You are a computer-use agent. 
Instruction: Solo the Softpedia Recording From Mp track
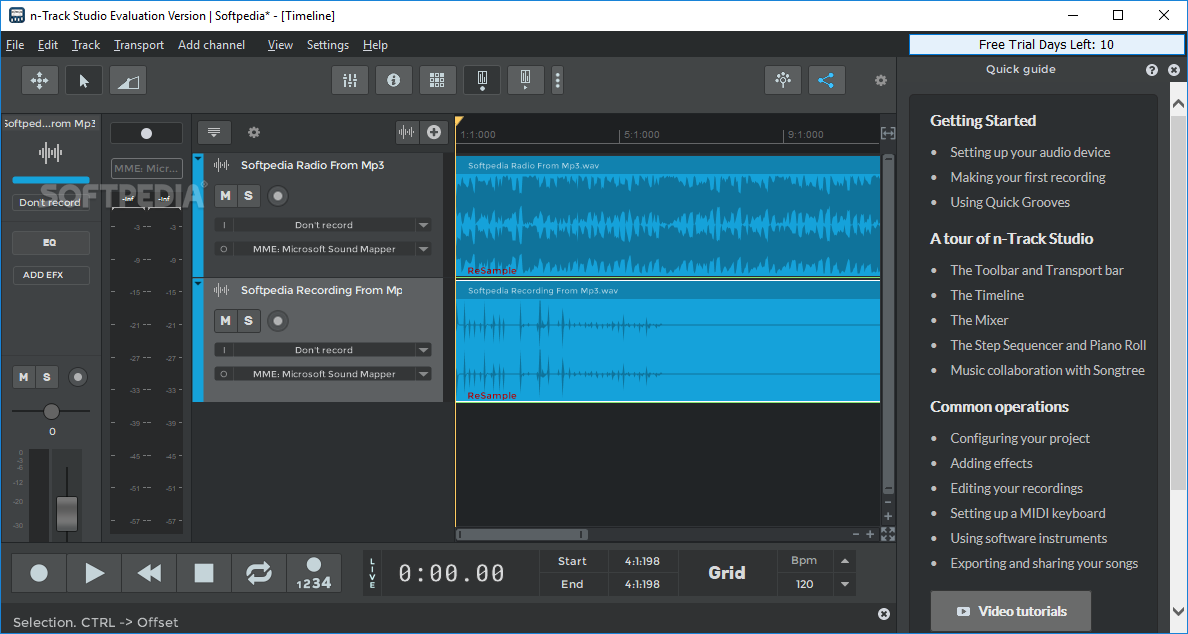pos(249,321)
